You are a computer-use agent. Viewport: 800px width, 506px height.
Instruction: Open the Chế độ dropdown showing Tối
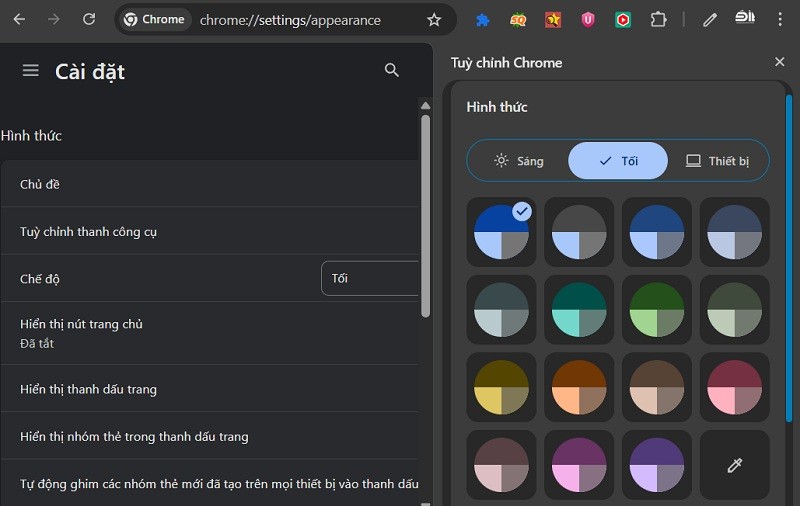(370, 279)
